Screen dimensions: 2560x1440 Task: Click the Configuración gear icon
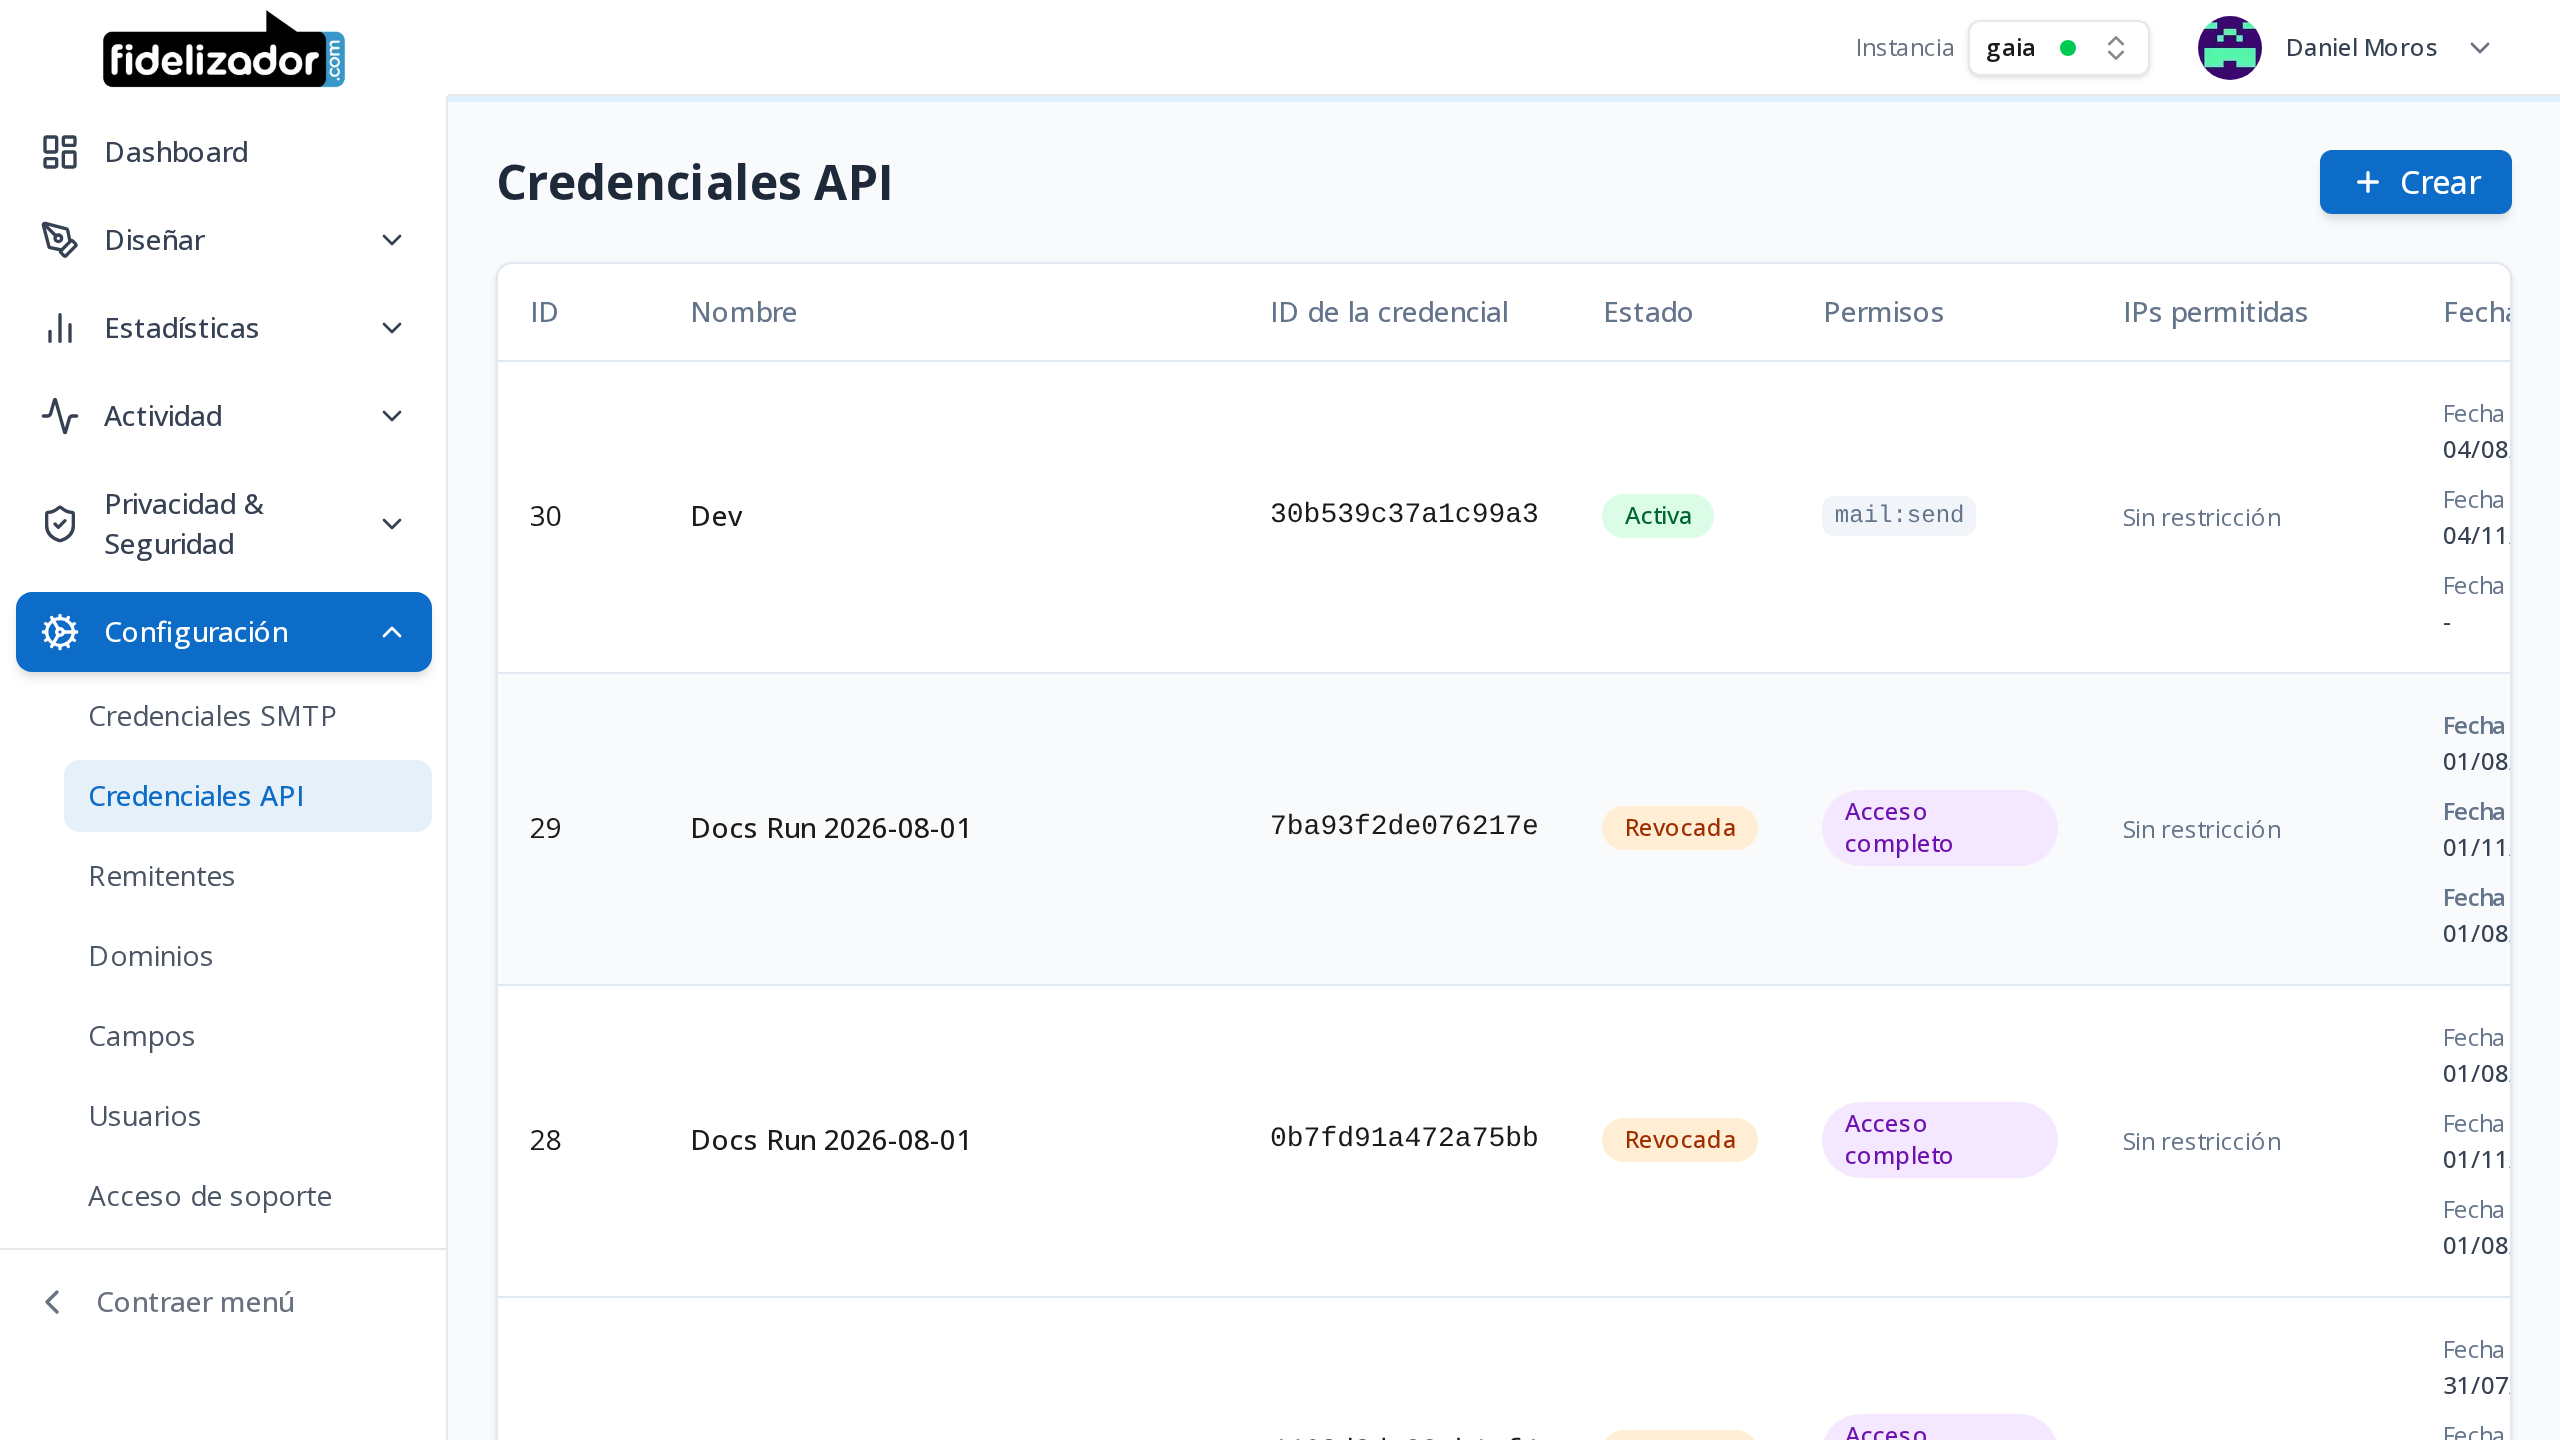60,632
